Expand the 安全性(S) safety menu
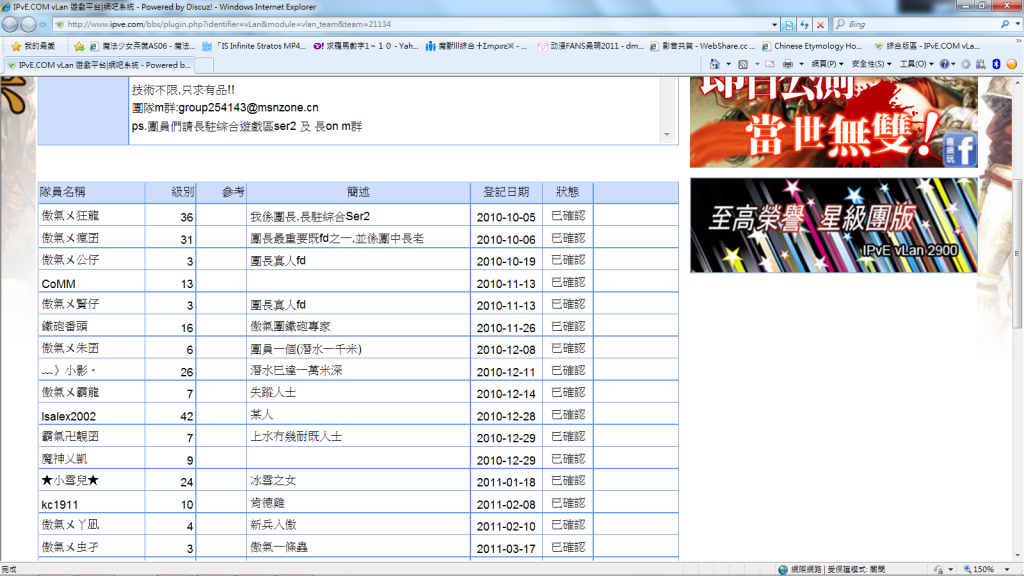 pyautogui.click(x=872, y=65)
